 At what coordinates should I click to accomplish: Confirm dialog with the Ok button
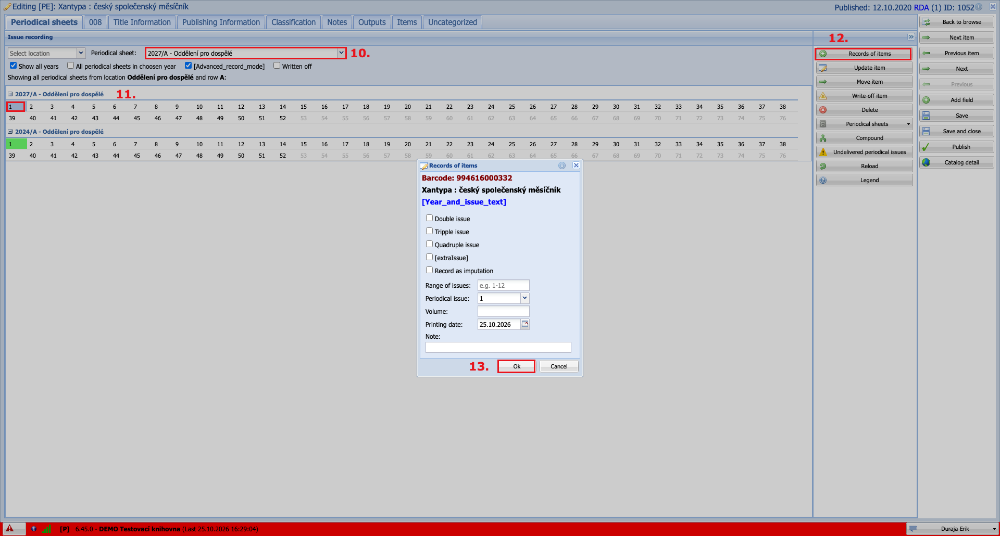516,366
